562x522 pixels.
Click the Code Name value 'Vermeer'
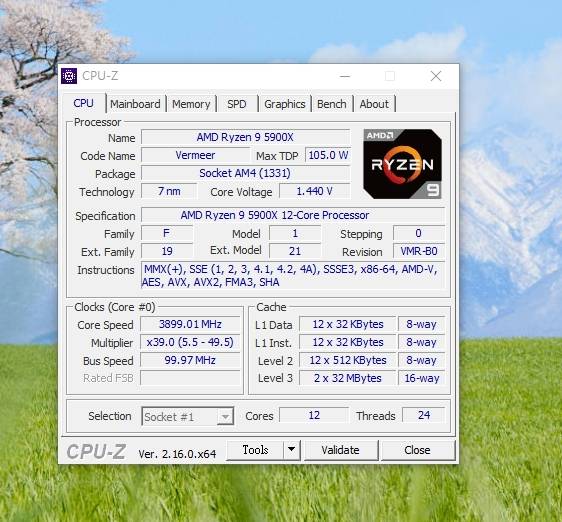pyautogui.click(x=195, y=155)
